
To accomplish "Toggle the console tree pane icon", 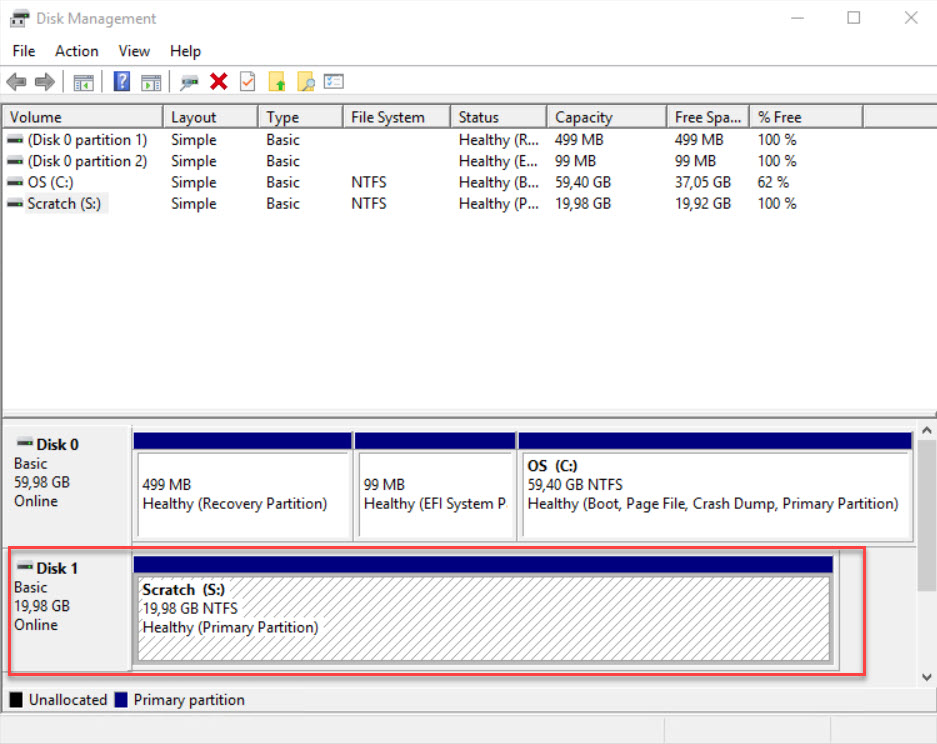I will [84, 82].
